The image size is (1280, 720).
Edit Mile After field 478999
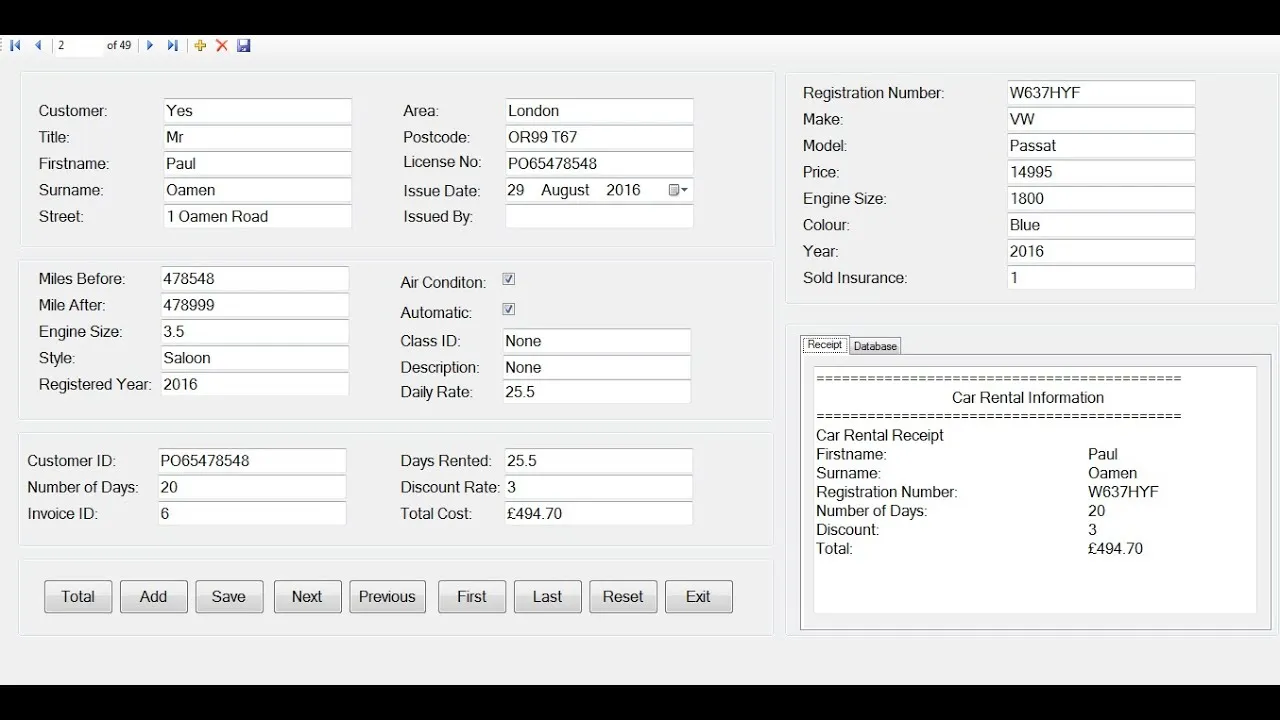pyautogui.click(x=255, y=305)
